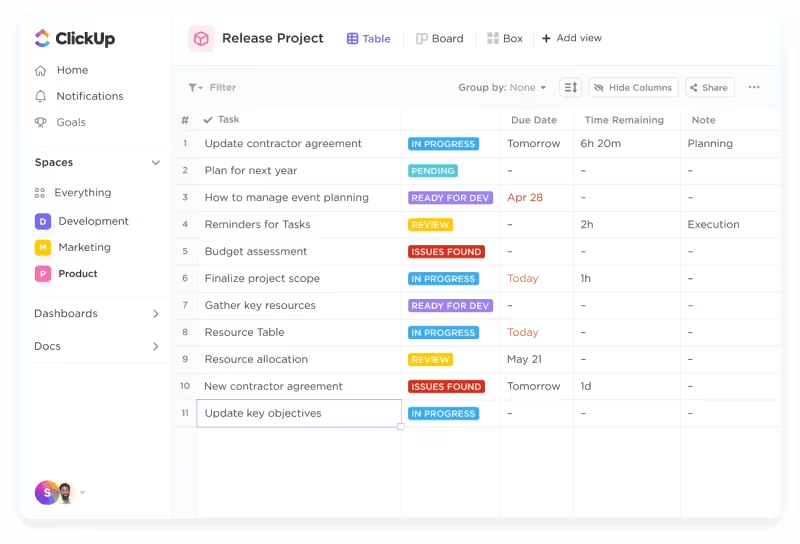Select the task Reminders for Tasks
Viewport: 800px width, 544px height.
pyautogui.click(x=257, y=225)
